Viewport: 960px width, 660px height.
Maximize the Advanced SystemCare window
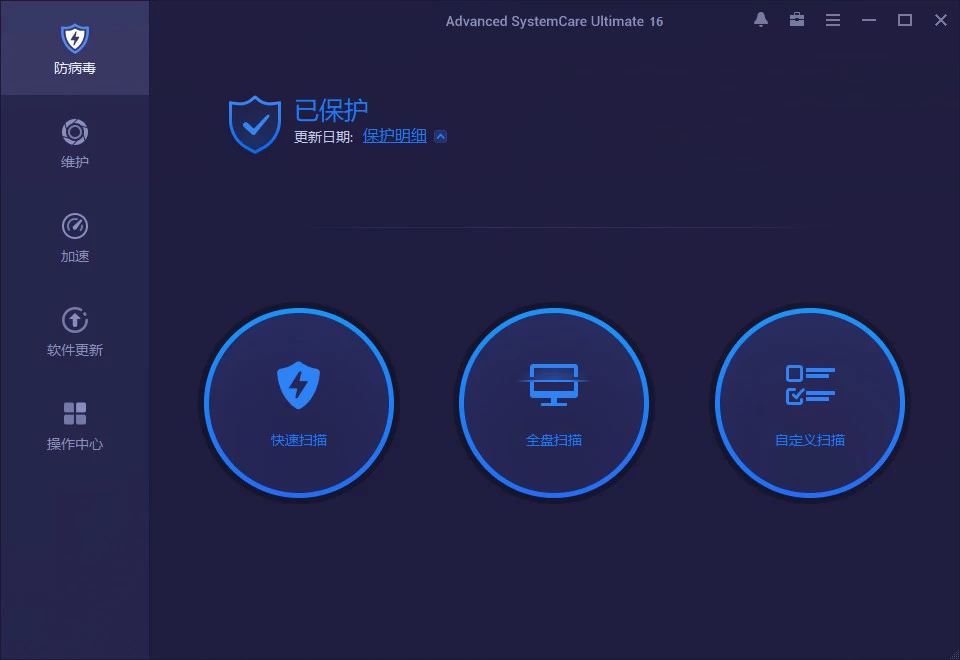(x=905, y=20)
